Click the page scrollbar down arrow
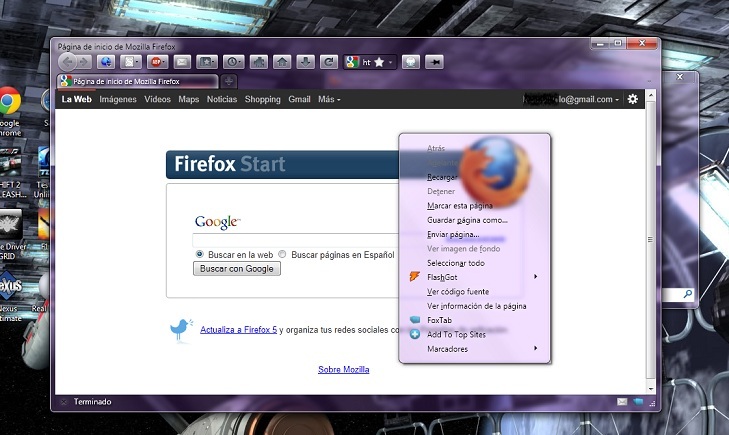Viewport: 729px width, 435px height. click(x=651, y=389)
